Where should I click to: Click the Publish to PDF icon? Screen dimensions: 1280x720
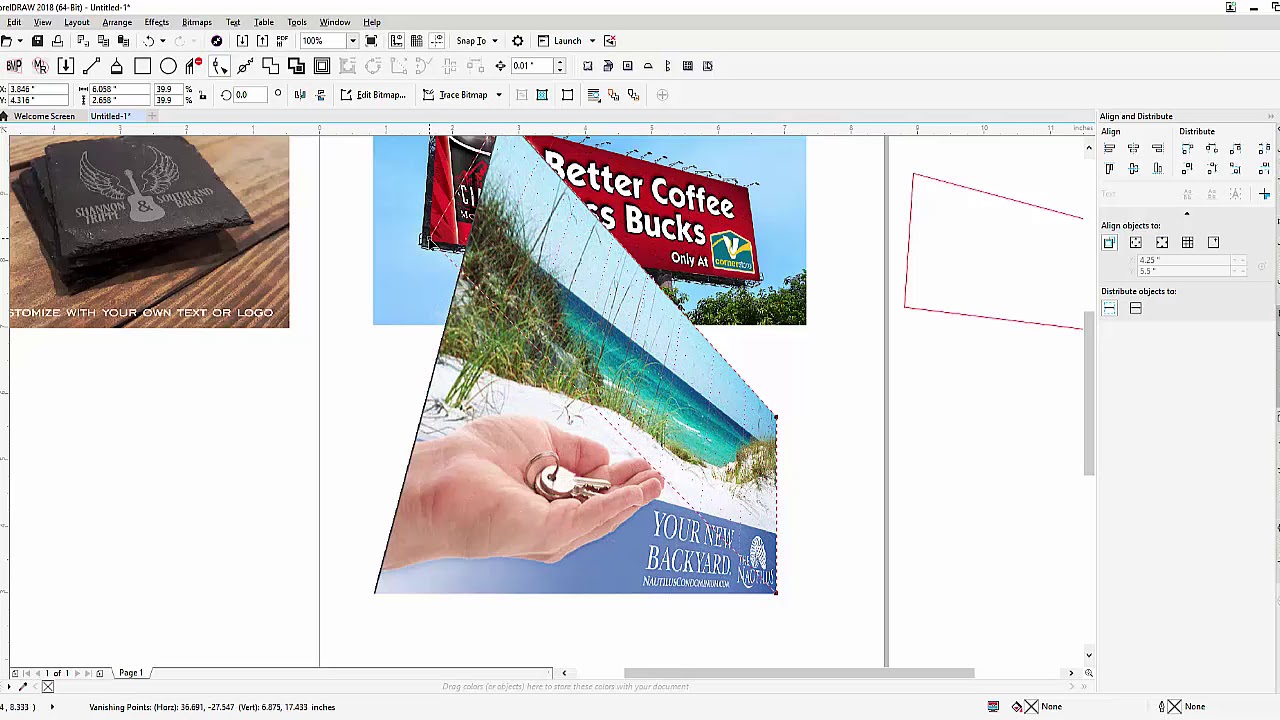point(282,41)
